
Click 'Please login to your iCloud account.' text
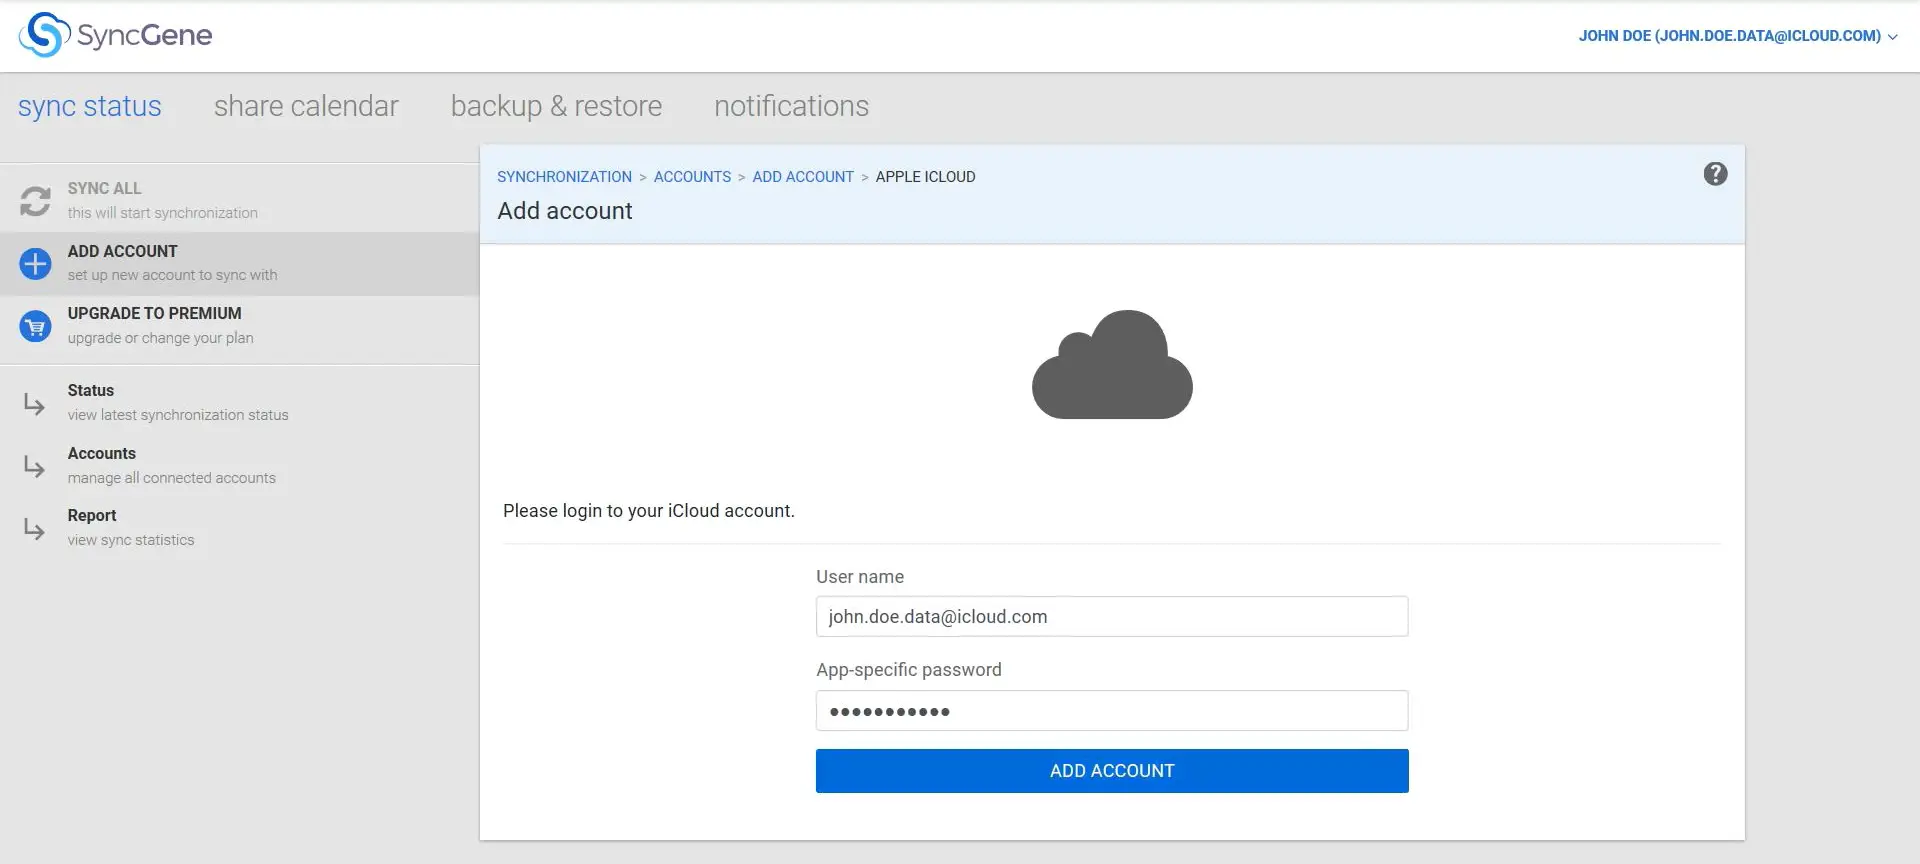click(649, 511)
